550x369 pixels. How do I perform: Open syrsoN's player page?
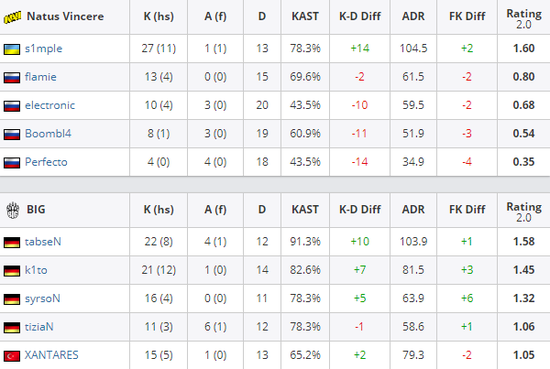42,298
